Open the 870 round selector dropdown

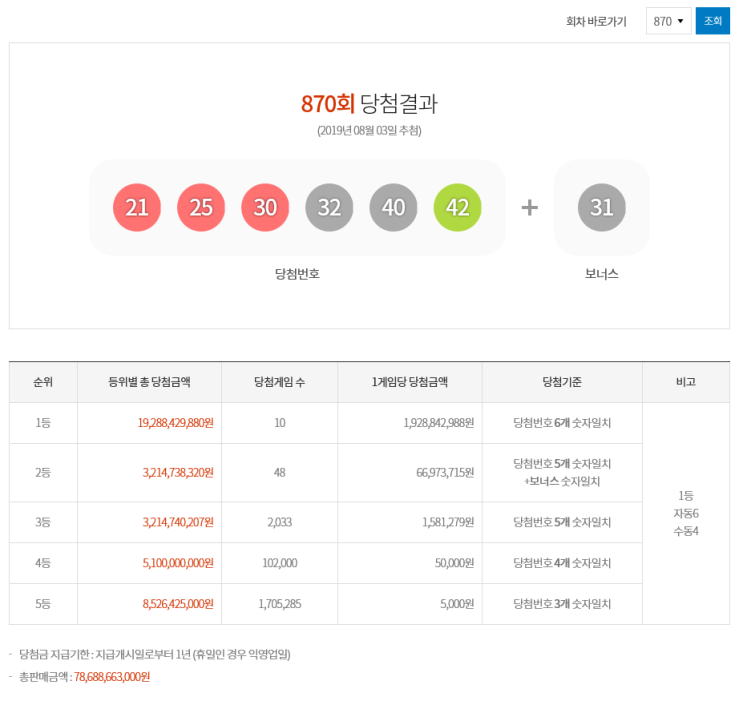pos(668,21)
